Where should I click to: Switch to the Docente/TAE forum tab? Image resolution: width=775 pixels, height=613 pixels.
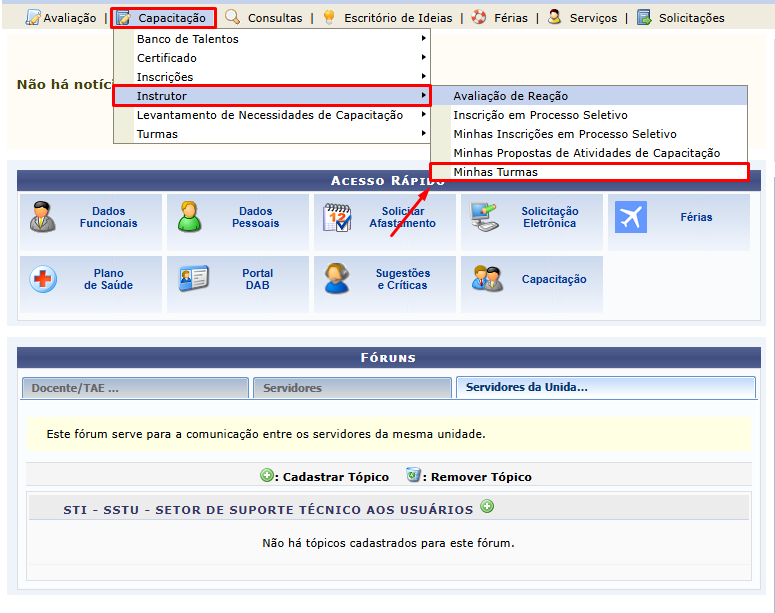[x=135, y=388]
